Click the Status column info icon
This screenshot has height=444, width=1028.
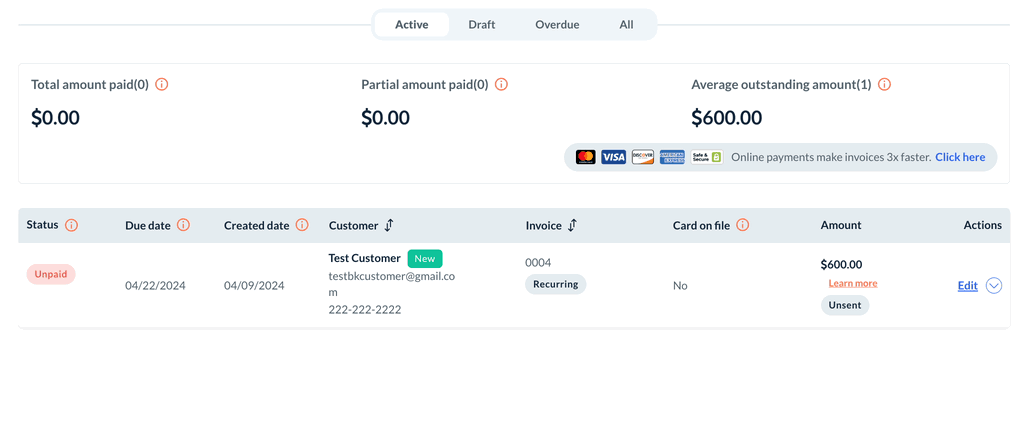(x=72, y=225)
